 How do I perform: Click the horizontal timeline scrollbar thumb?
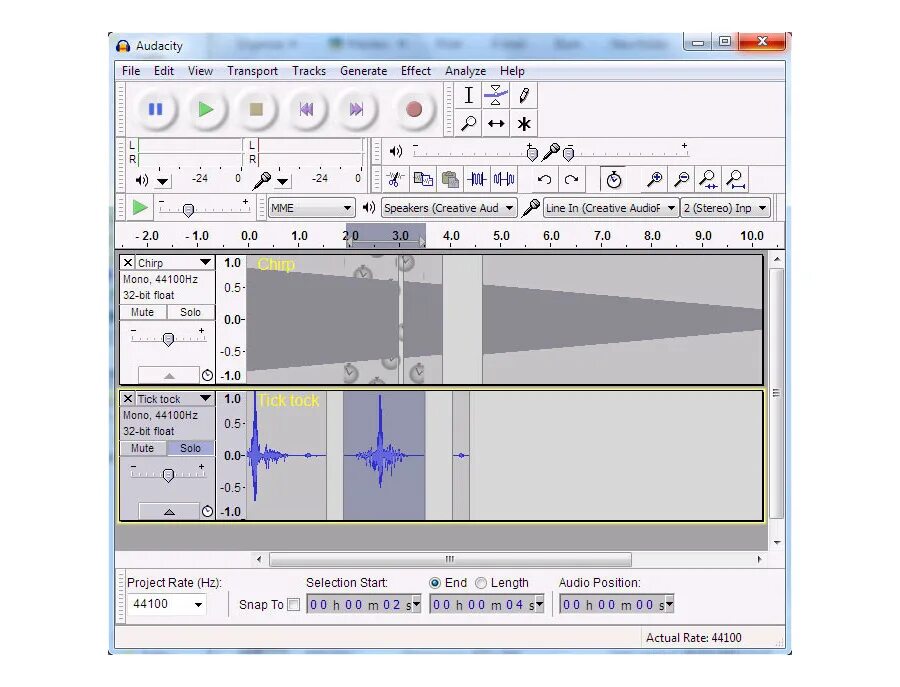click(x=450, y=559)
